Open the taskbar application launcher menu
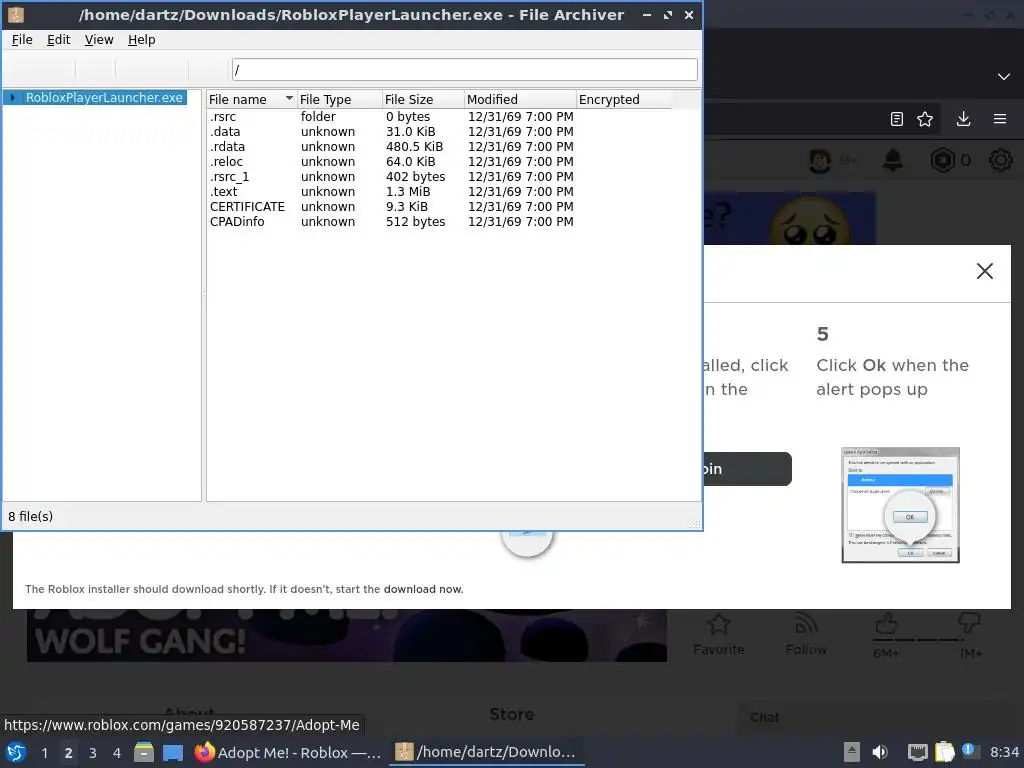This screenshot has width=1024, height=768. 16,752
